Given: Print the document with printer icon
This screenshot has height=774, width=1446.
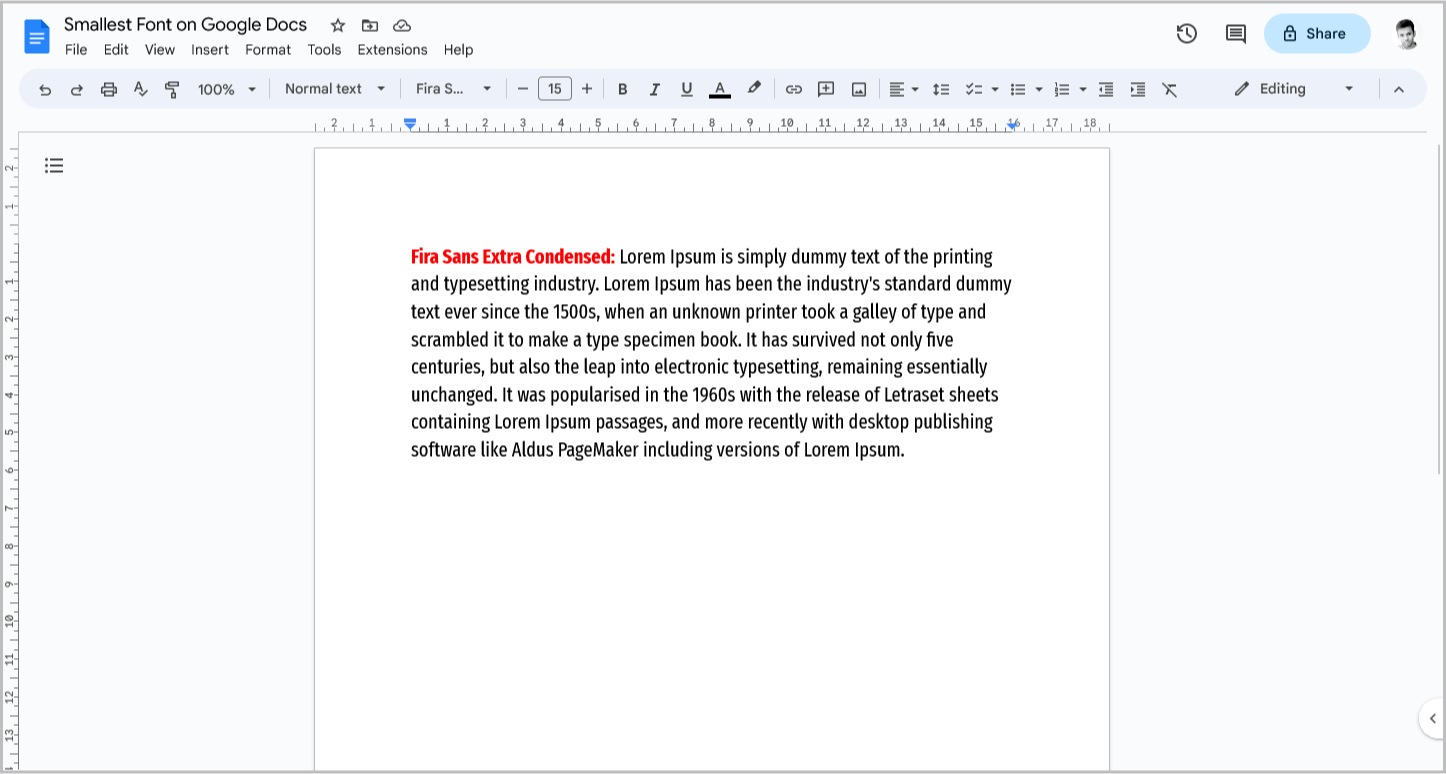Looking at the screenshot, I should 109,89.
